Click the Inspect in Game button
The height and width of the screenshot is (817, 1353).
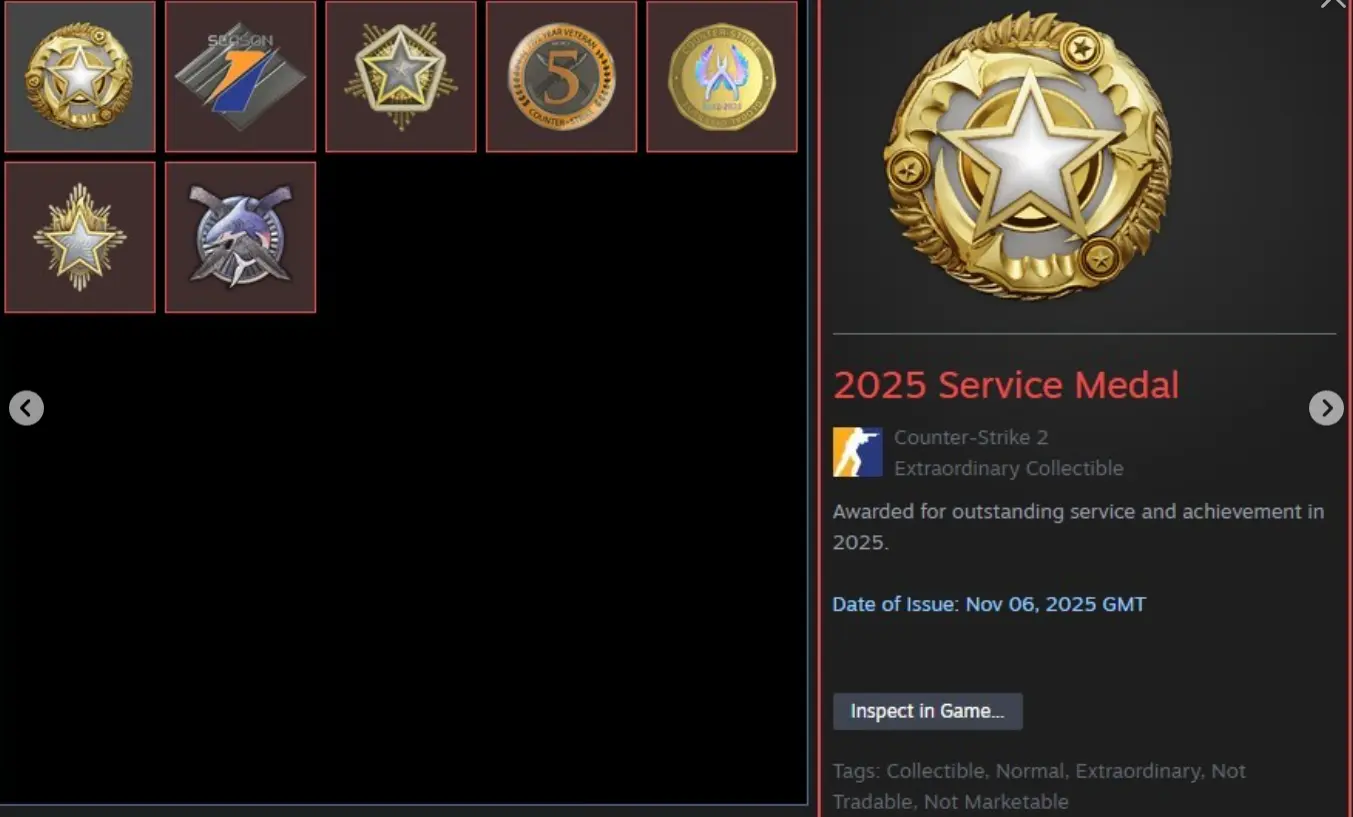928,711
